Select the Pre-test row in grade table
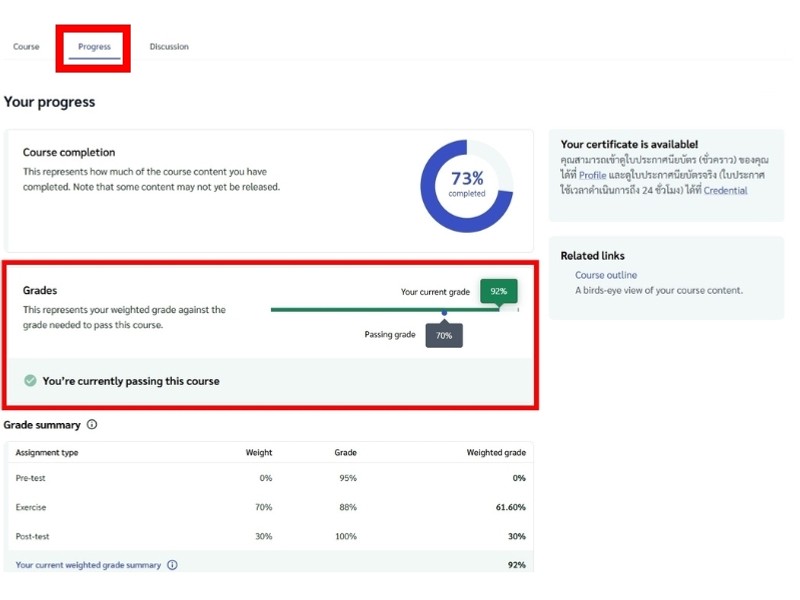Viewport: 800px width, 600px height. pos(270,478)
